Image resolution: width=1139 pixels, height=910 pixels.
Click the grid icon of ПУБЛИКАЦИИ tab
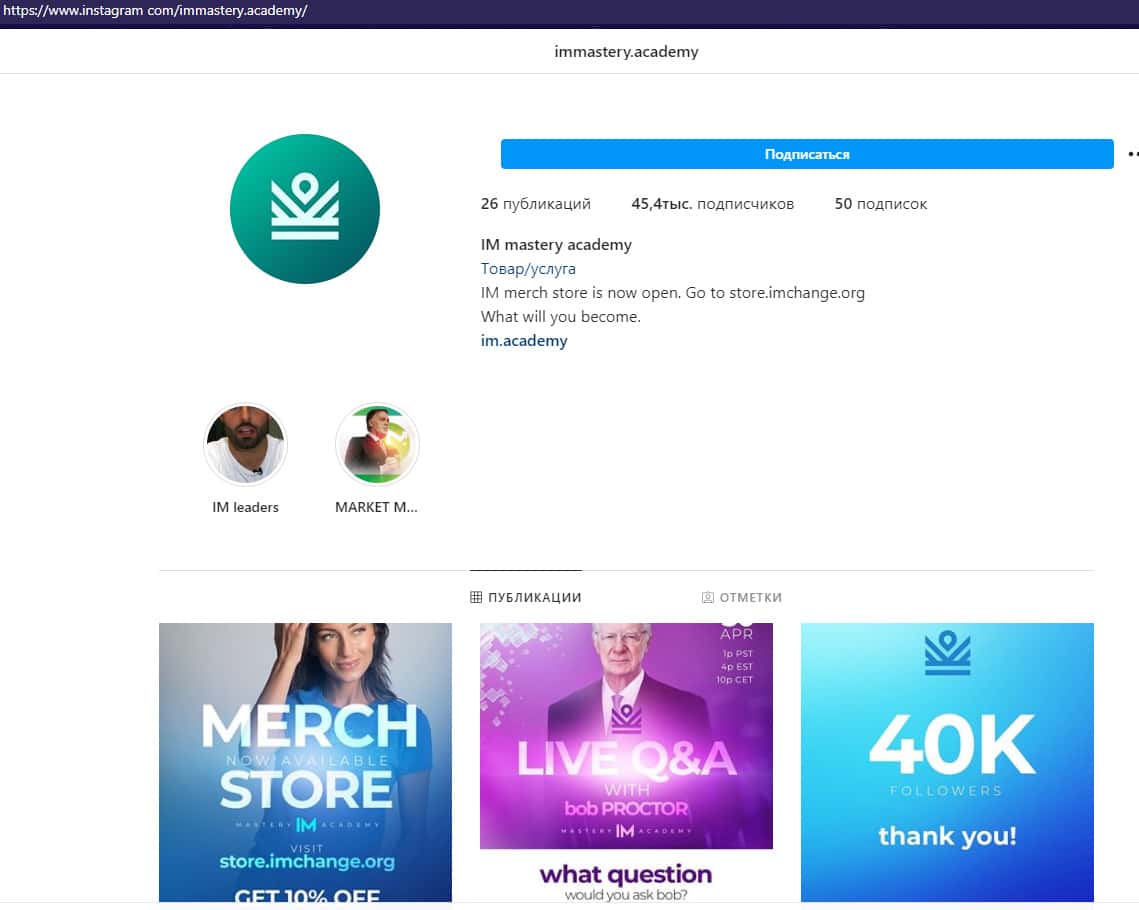(476, 597)
